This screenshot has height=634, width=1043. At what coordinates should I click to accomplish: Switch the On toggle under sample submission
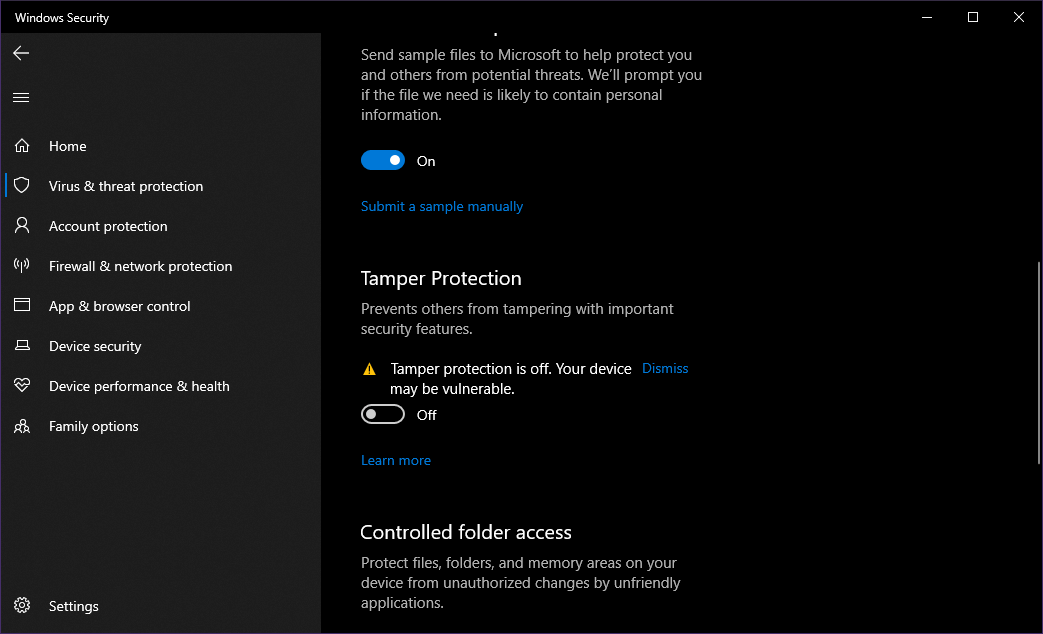(383, 160)
